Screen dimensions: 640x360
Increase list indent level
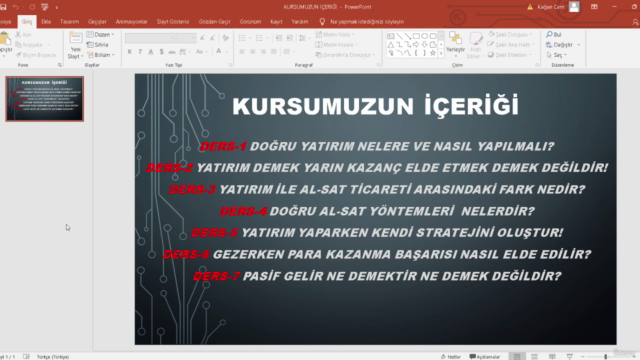289,38
